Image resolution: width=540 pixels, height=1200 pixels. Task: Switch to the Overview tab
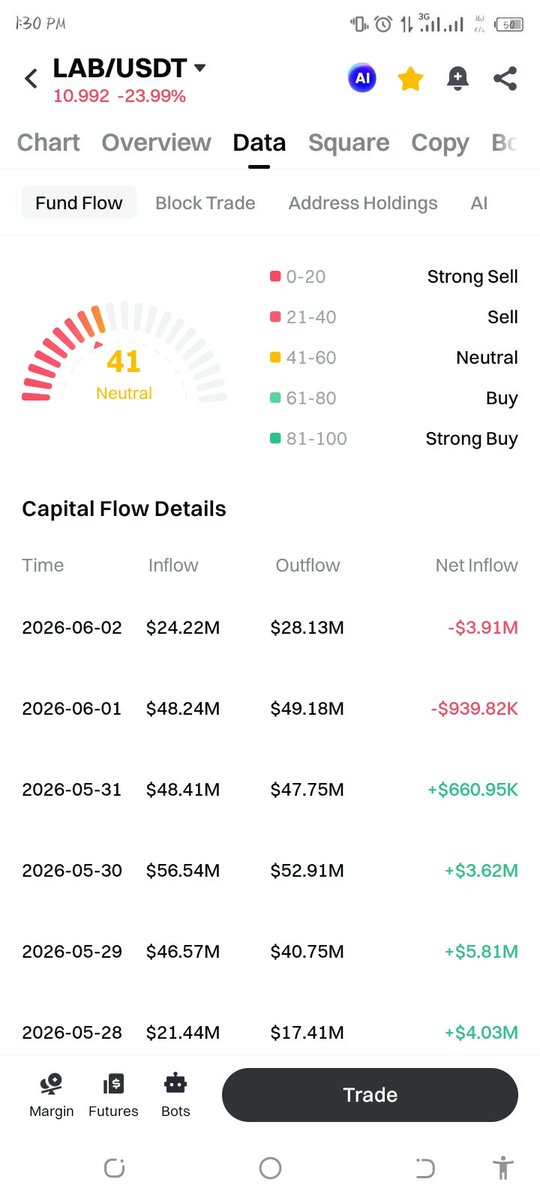[x=156, y=143]
